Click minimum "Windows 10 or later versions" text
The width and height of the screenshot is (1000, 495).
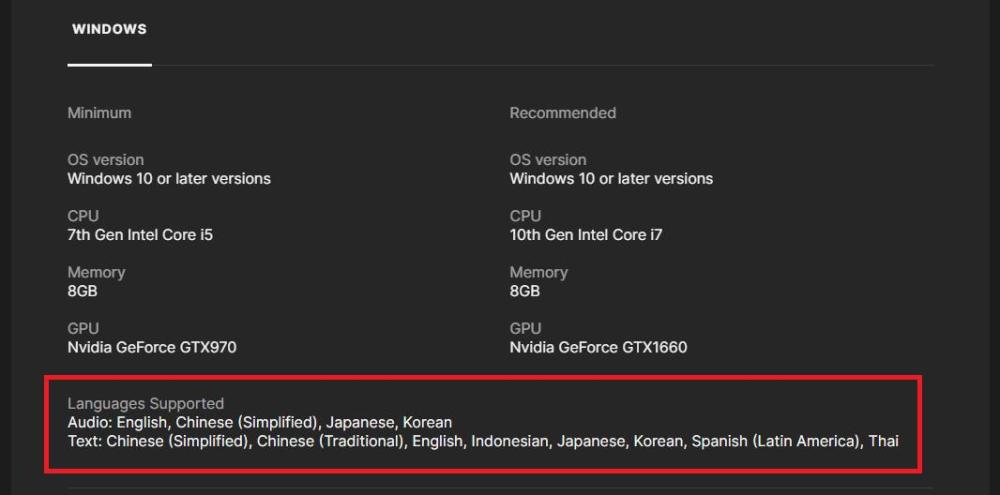pos(169,179)
